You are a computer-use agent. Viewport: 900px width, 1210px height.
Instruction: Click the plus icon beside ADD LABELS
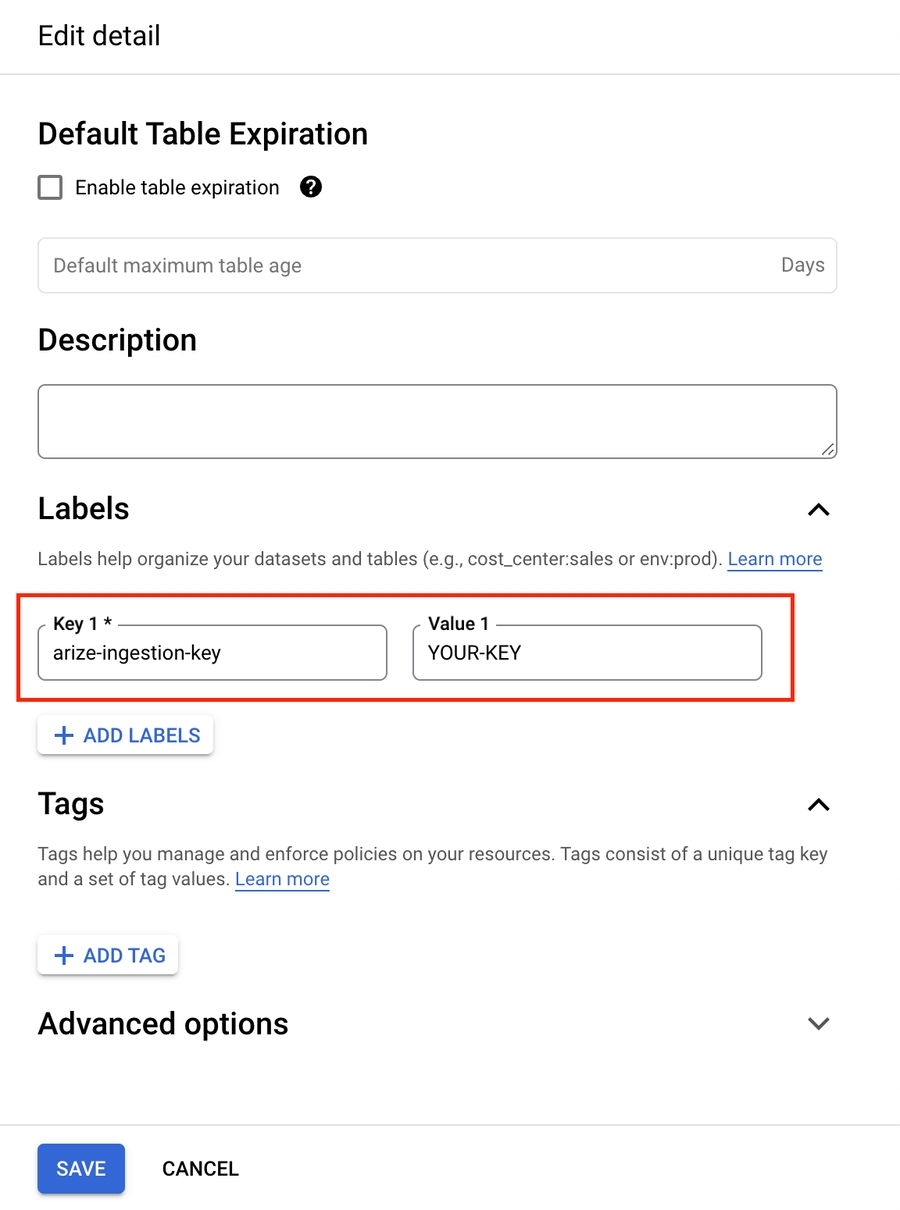(x=64, y=736)
